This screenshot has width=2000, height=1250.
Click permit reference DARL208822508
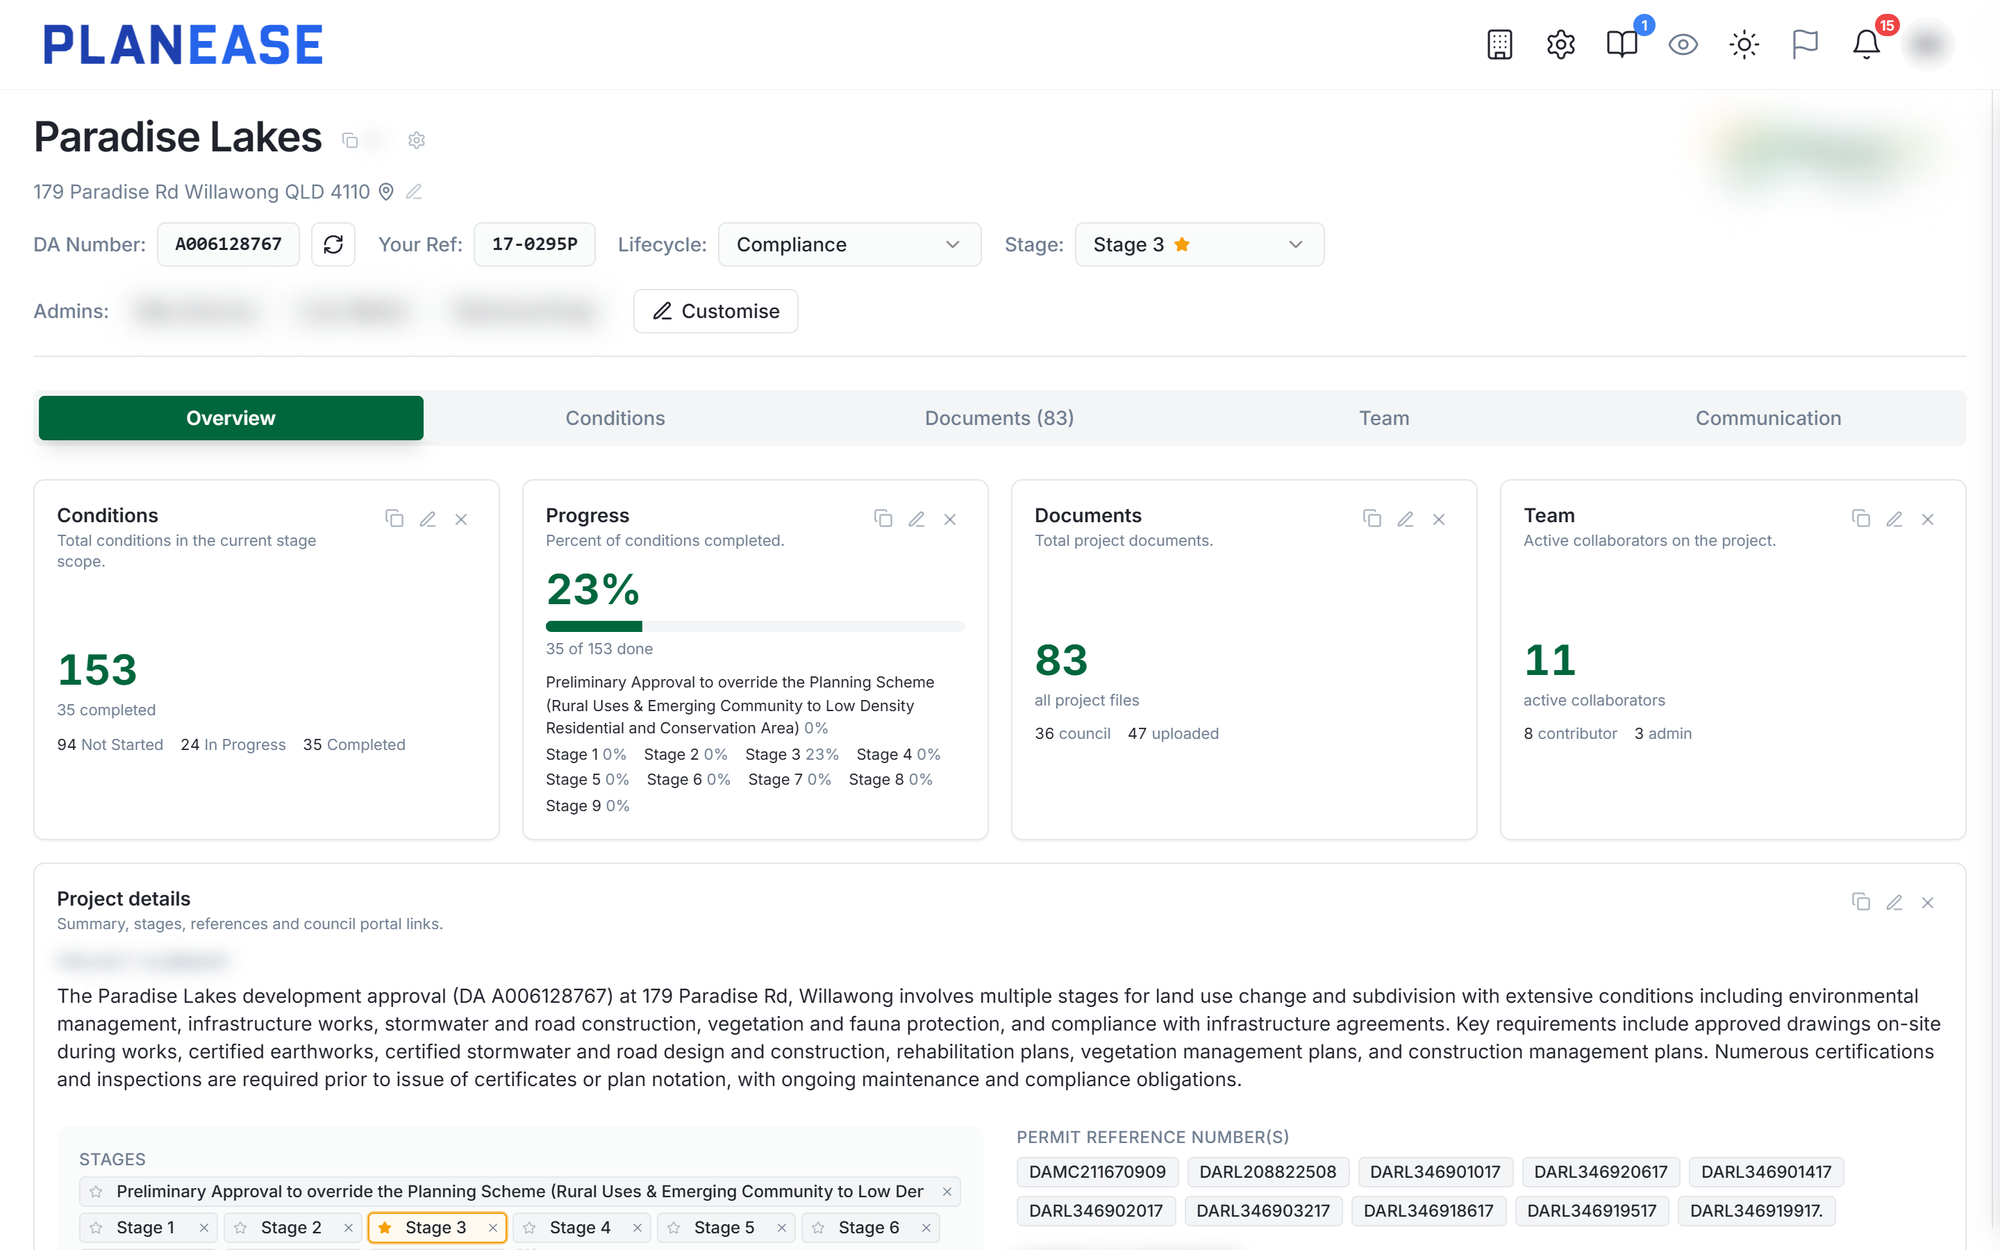pos(1268,1172)
